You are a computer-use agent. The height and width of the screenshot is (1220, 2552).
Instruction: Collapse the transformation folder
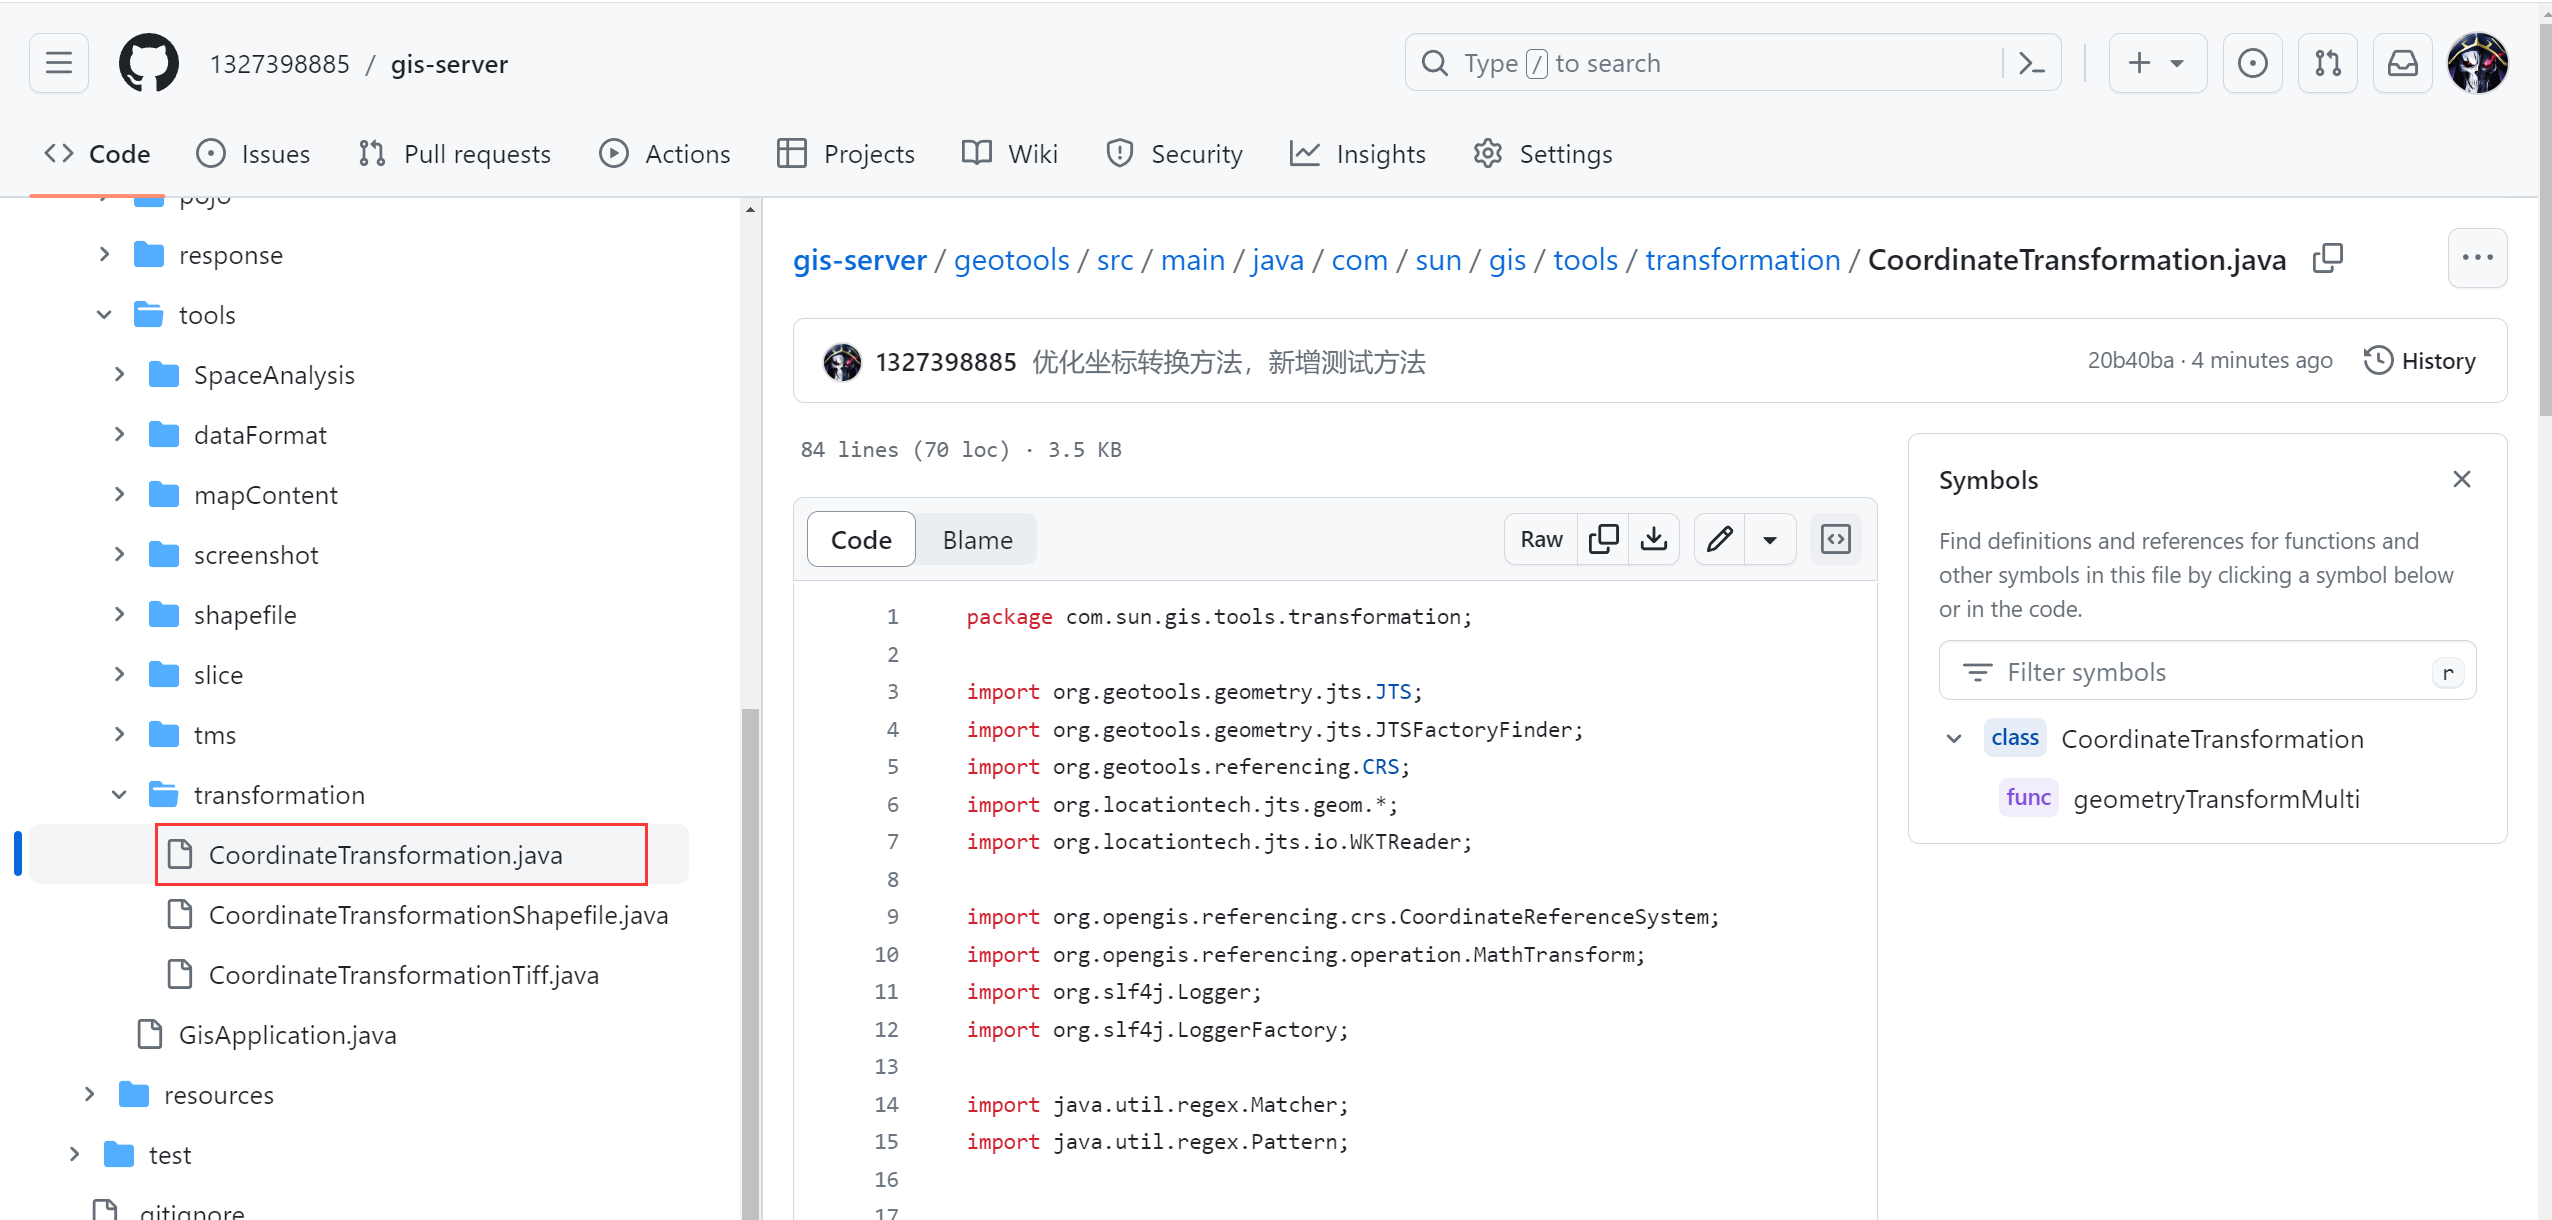coord(119,795)
